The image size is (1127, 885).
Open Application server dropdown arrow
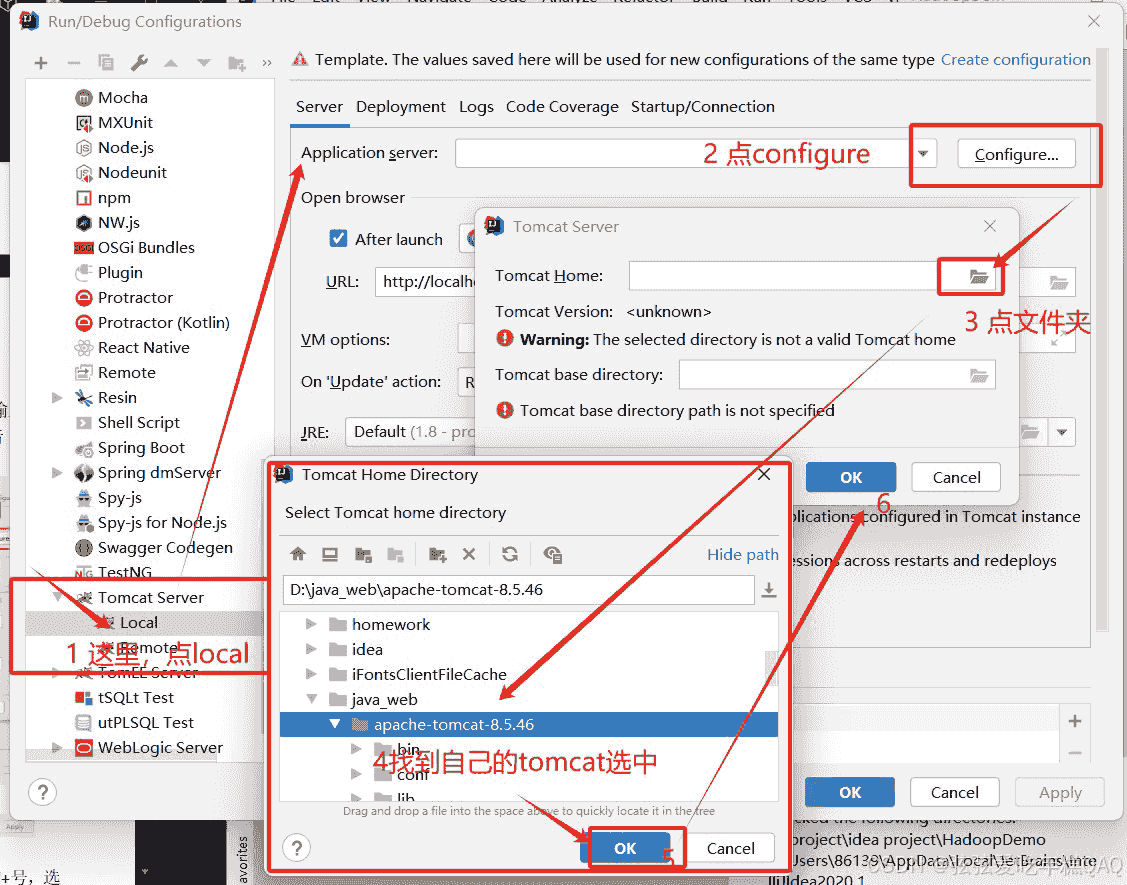[x=923, y=154]
